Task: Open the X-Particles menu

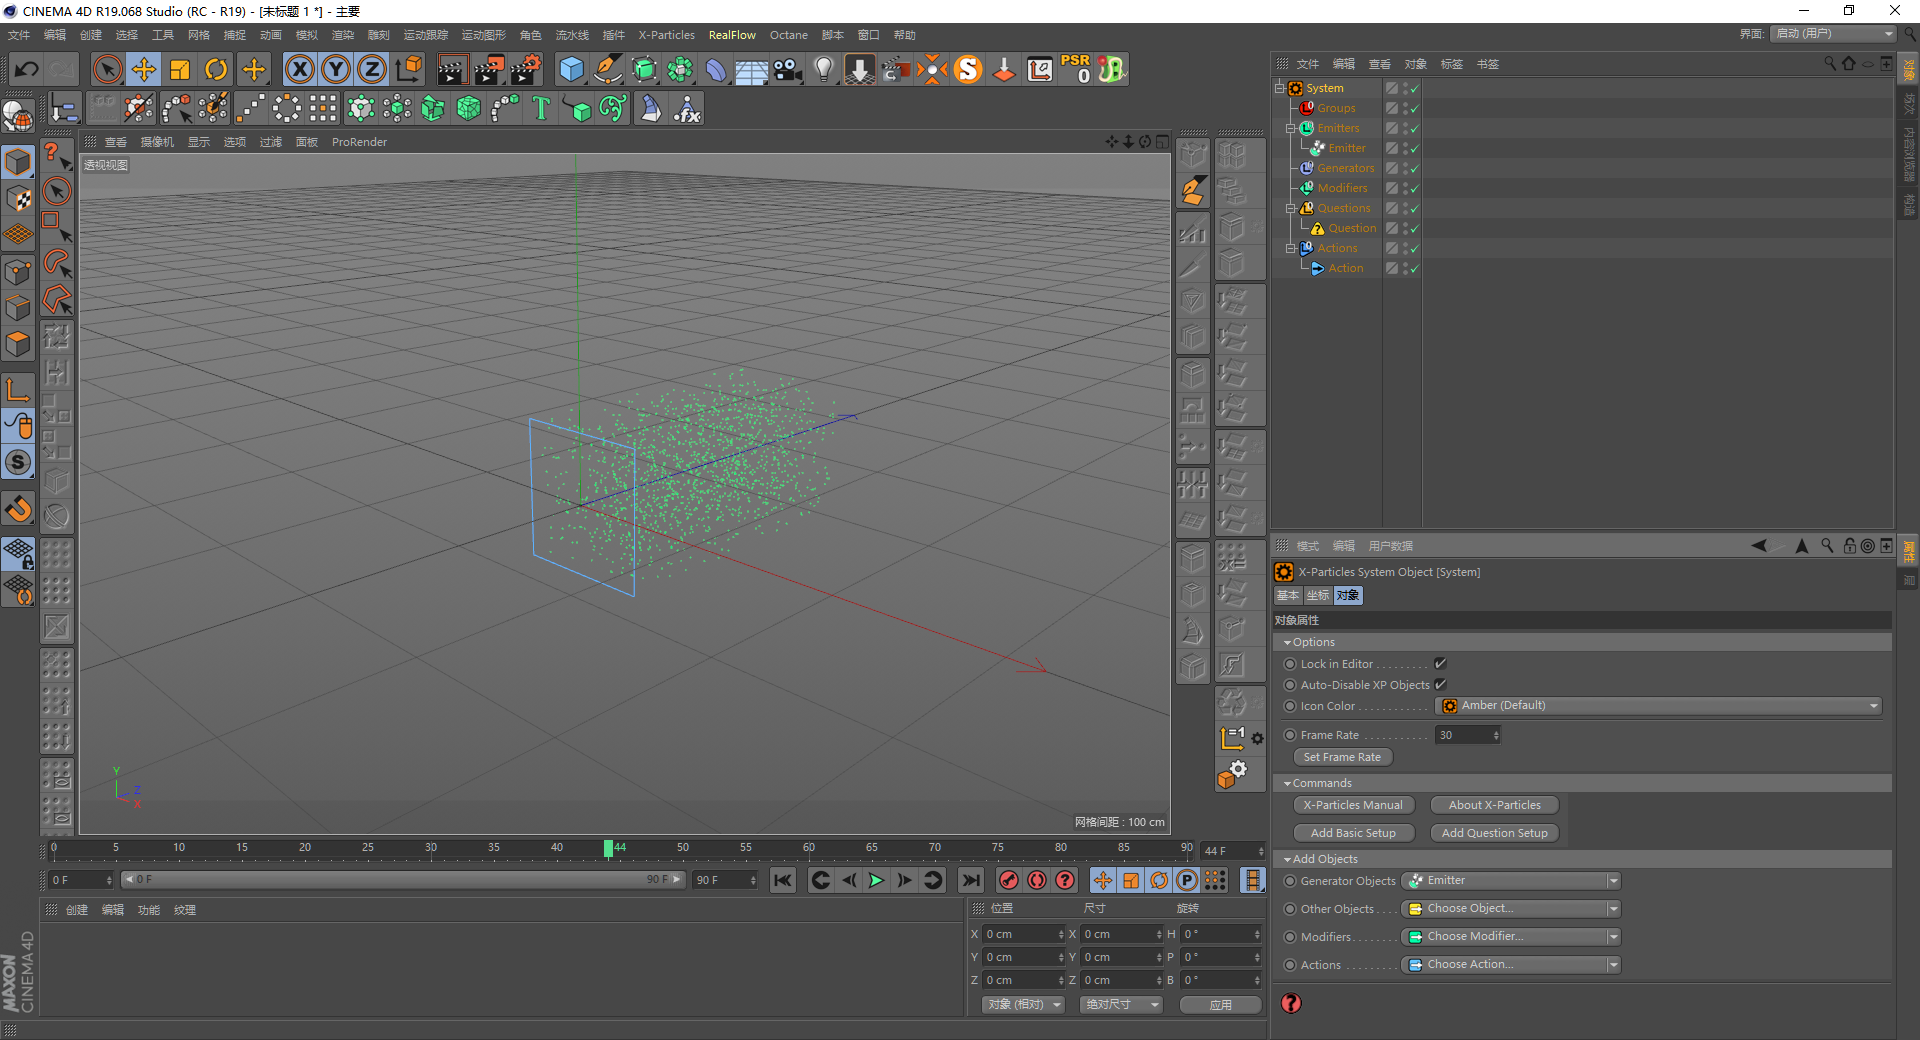Action: 666,35
